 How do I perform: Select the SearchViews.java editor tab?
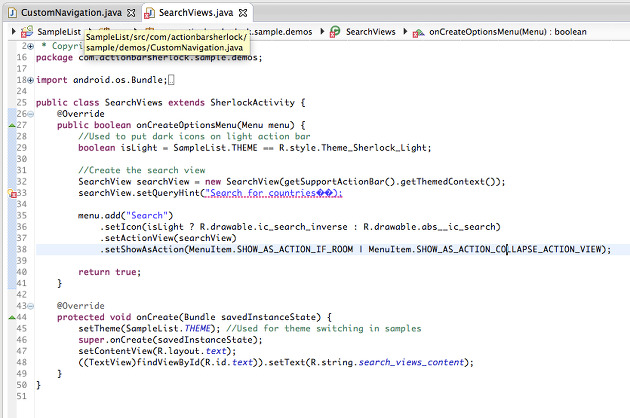click(196, 13)
